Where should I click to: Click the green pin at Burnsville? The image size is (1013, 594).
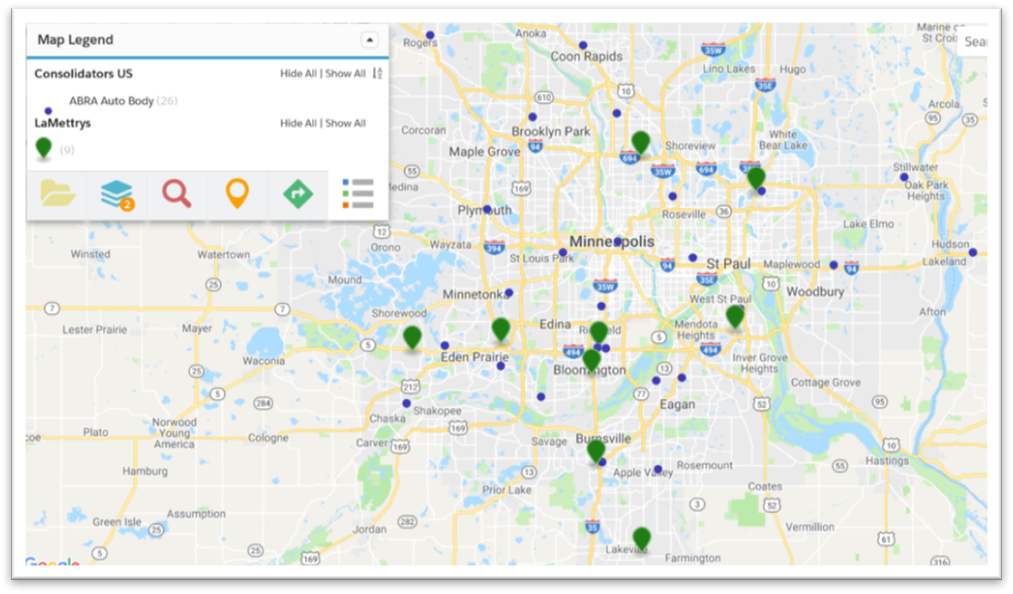(596, 451)
